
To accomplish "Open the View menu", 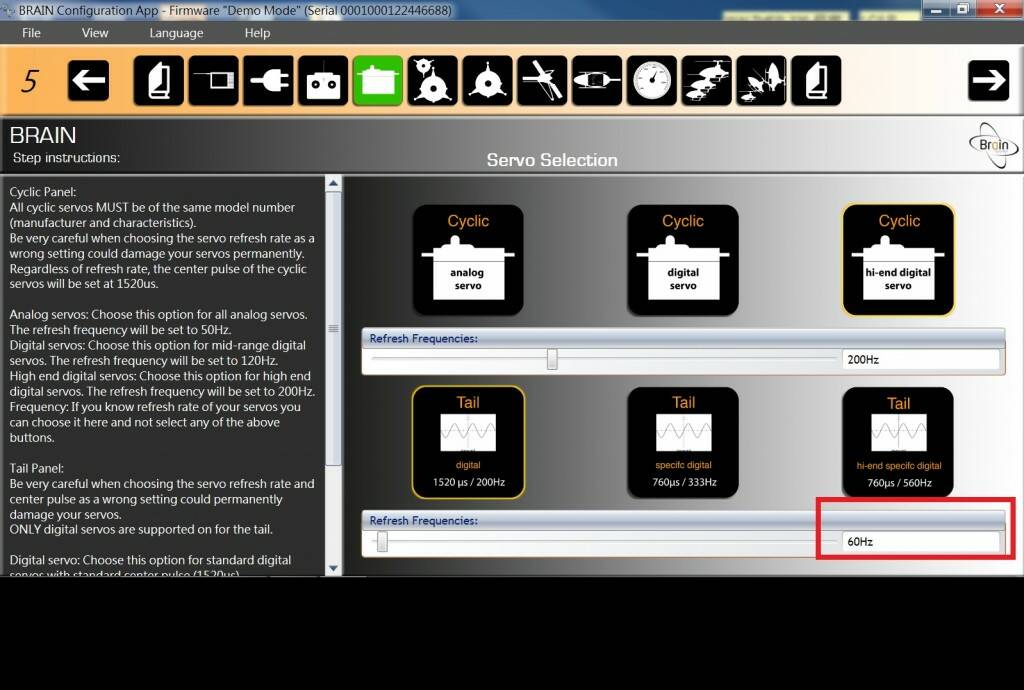I will pyautogui.click(x=95, y=33).
